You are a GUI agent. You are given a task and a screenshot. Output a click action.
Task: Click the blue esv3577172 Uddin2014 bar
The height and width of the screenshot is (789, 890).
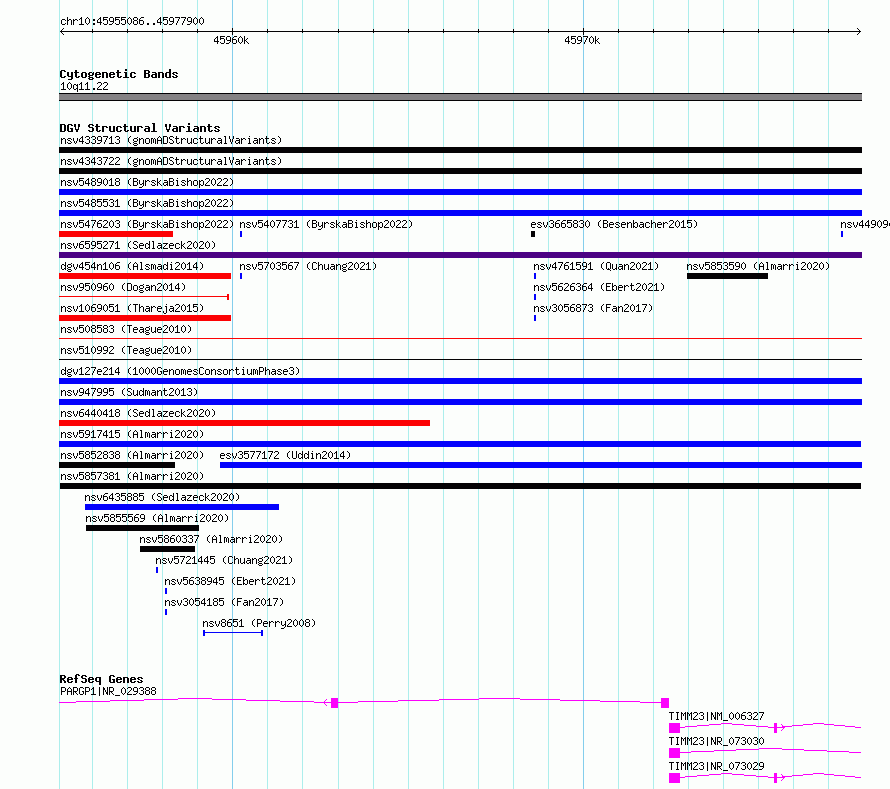tap(541, 465)
